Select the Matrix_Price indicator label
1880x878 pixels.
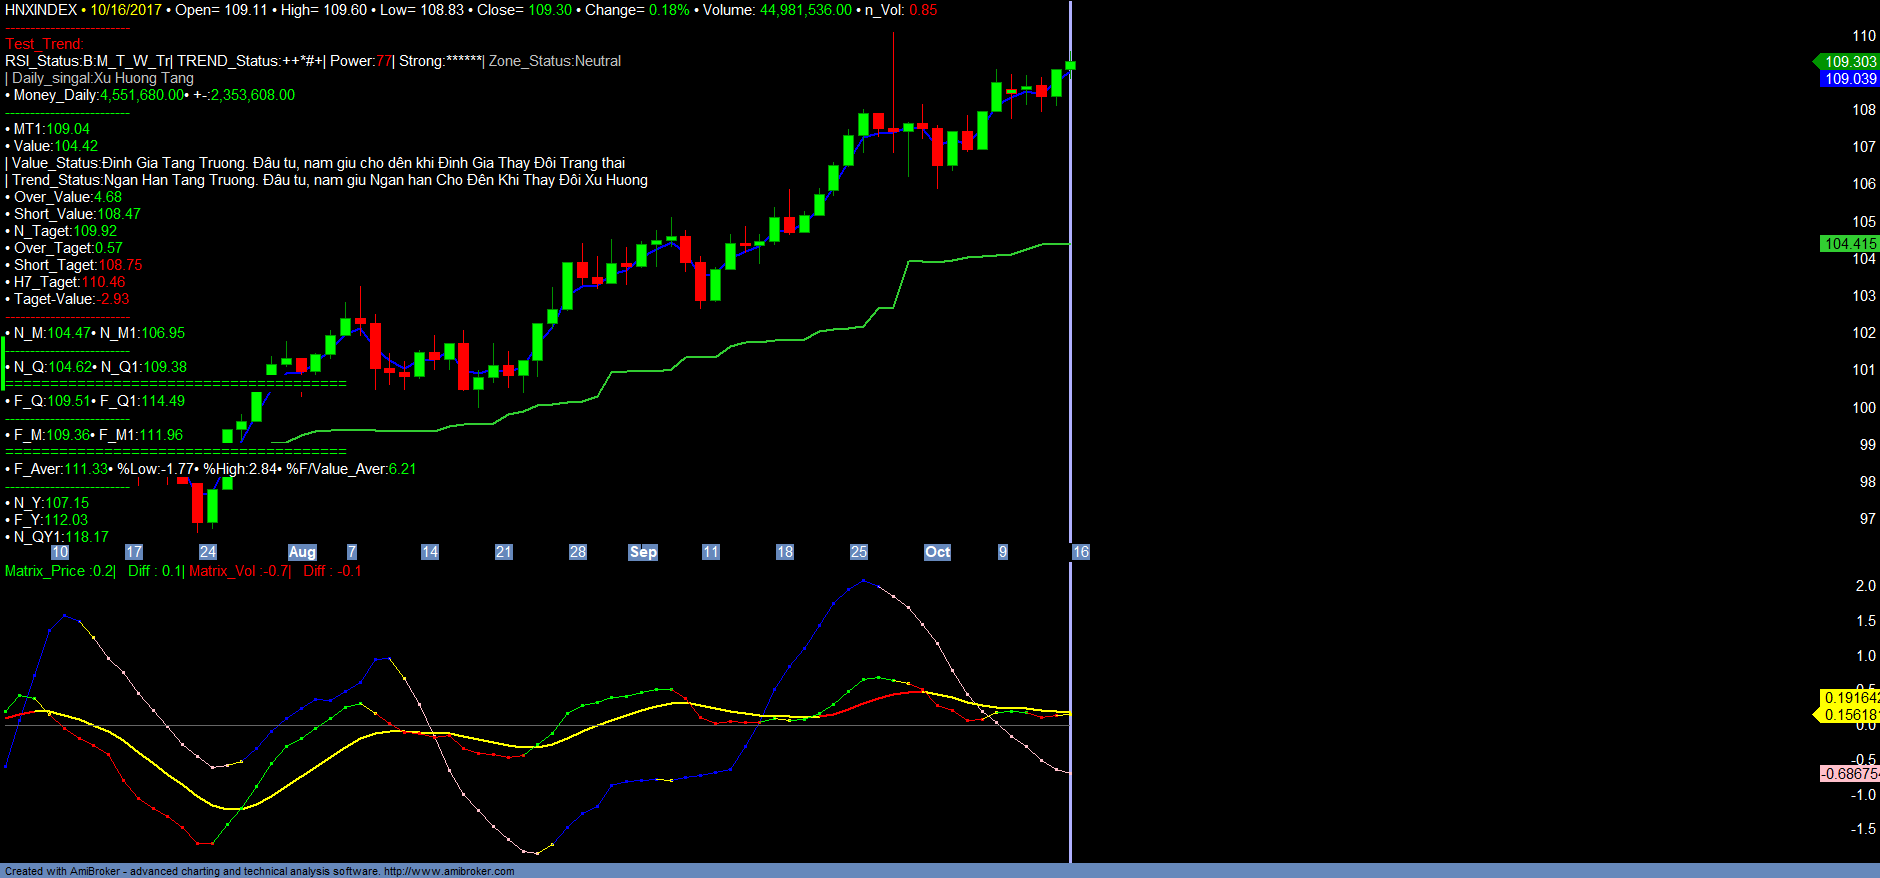59,571
